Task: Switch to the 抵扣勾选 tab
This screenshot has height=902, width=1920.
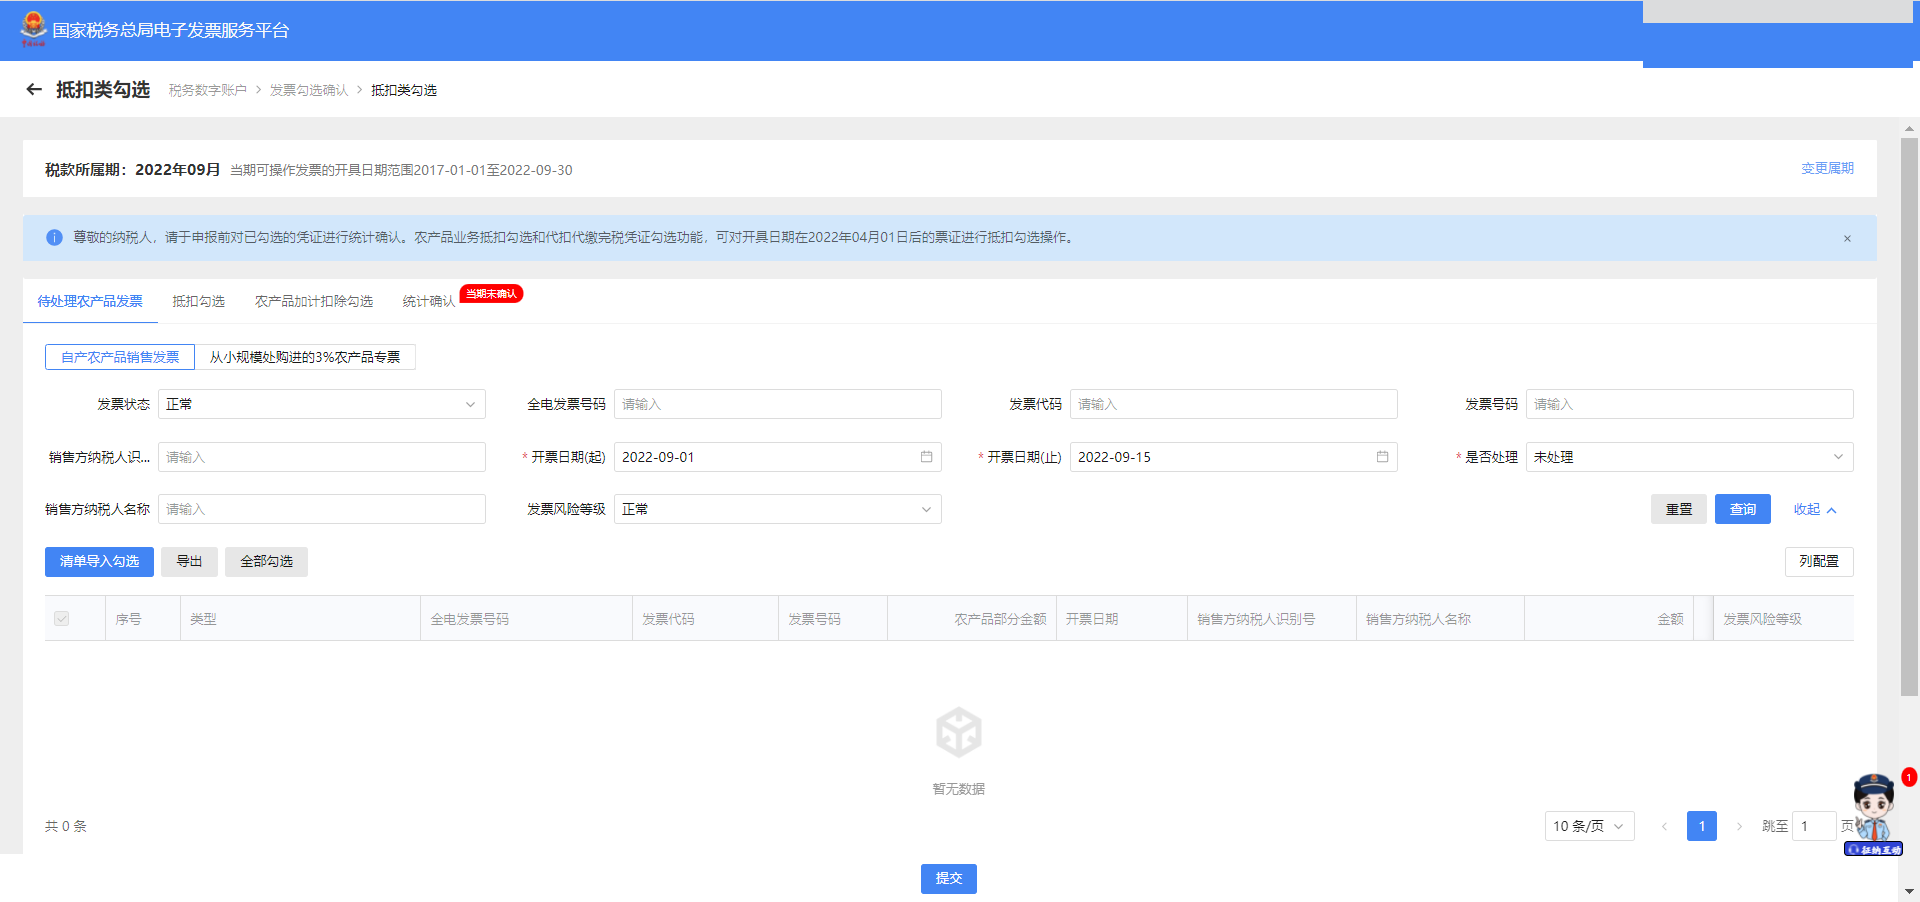Action: click(198, 302)
